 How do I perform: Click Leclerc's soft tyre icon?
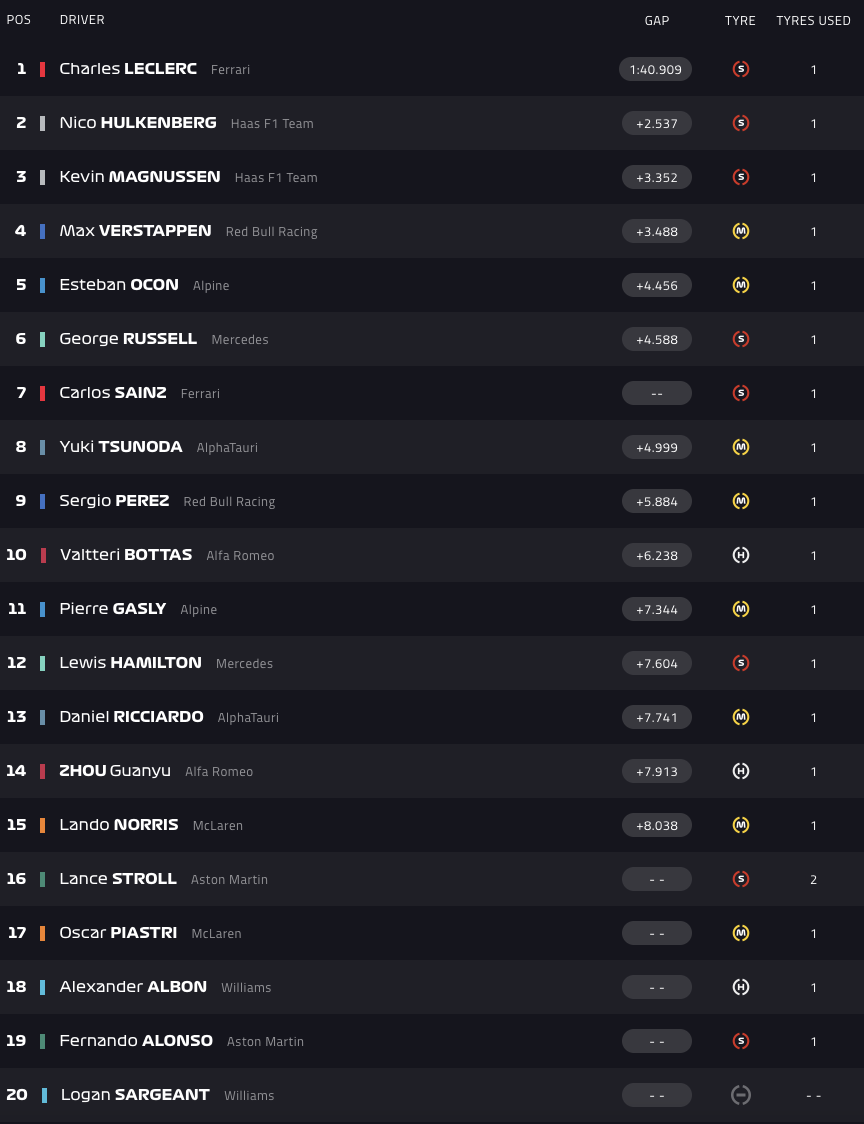(x=740, y=69)
